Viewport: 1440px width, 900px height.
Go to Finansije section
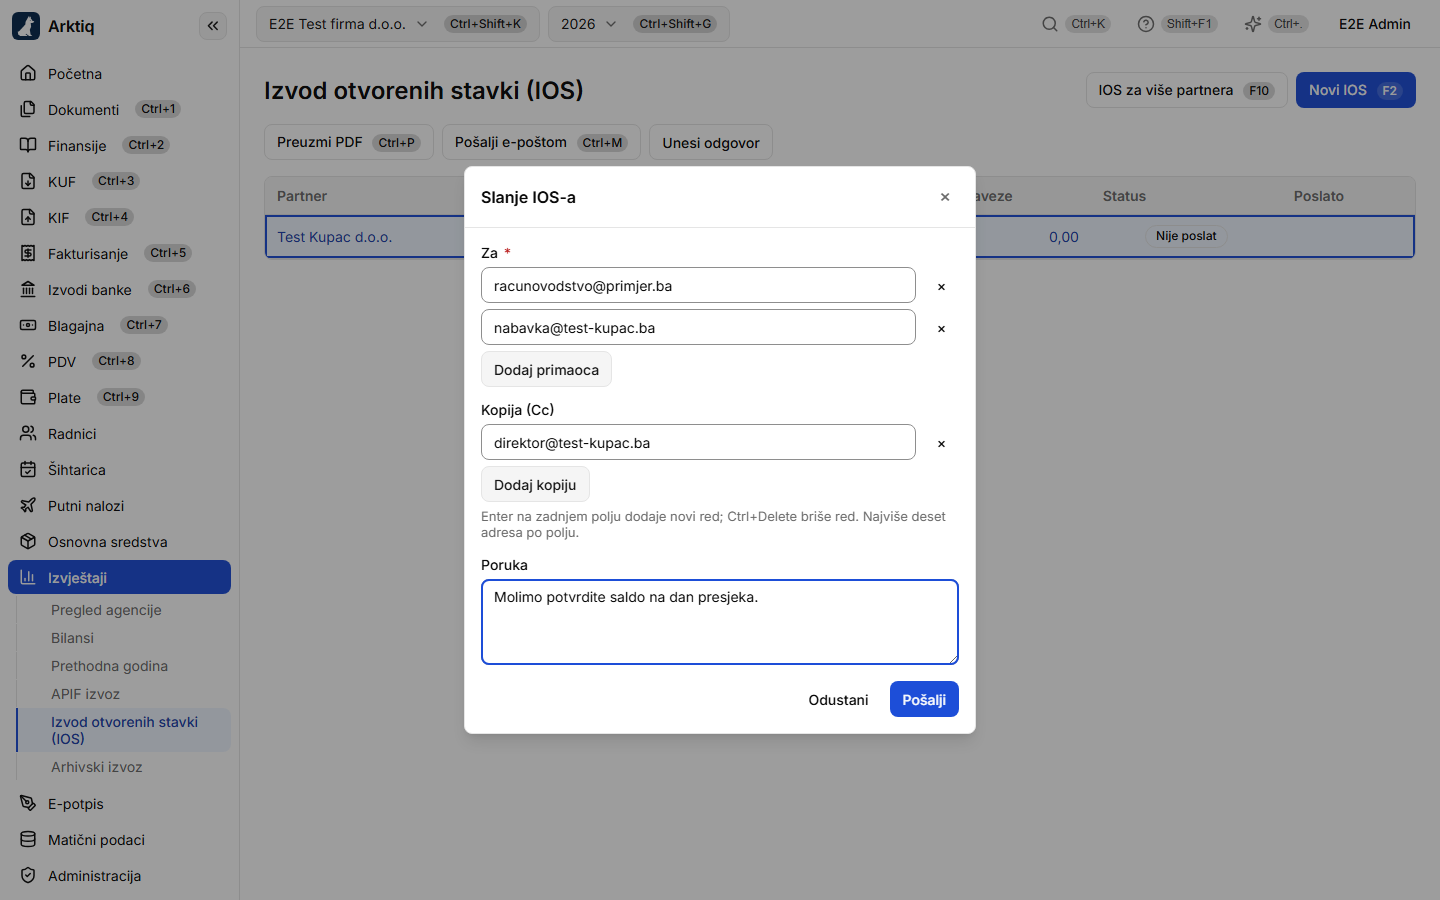[119, 146]
